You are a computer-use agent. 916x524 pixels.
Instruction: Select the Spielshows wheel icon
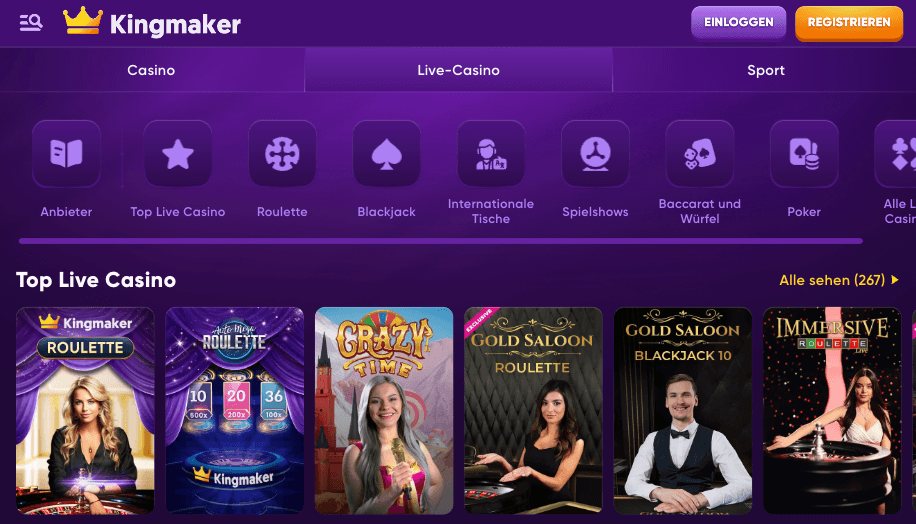595,154
